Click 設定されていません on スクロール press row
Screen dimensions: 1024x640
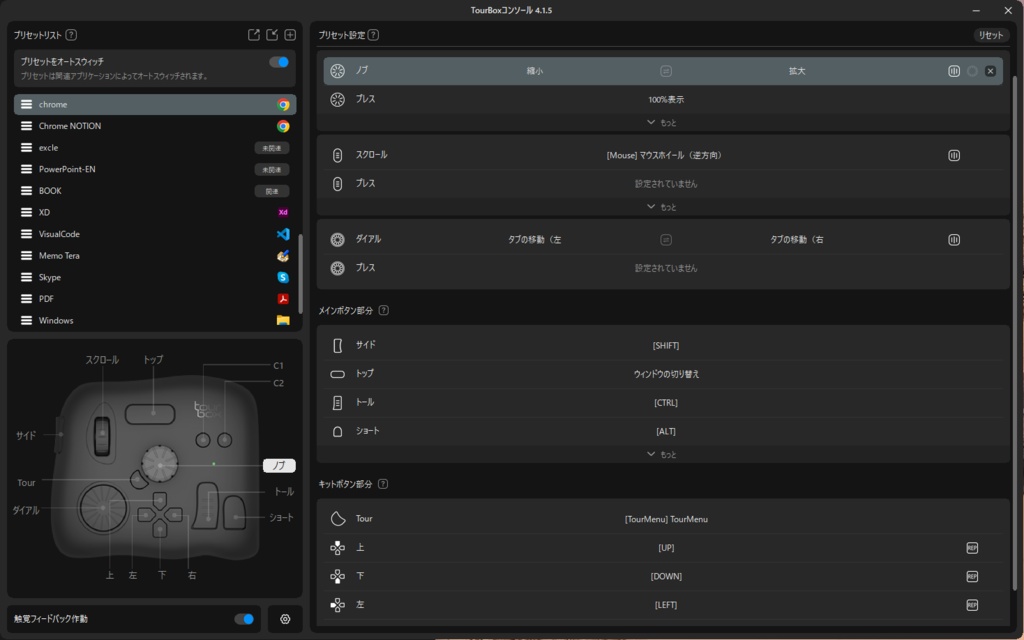[665, 184]
